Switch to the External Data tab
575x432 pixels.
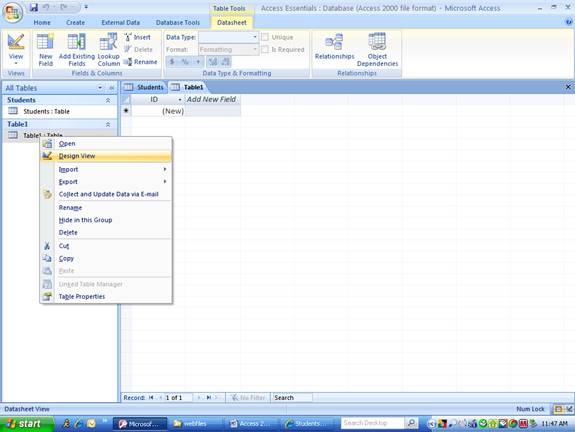[121, 22]
